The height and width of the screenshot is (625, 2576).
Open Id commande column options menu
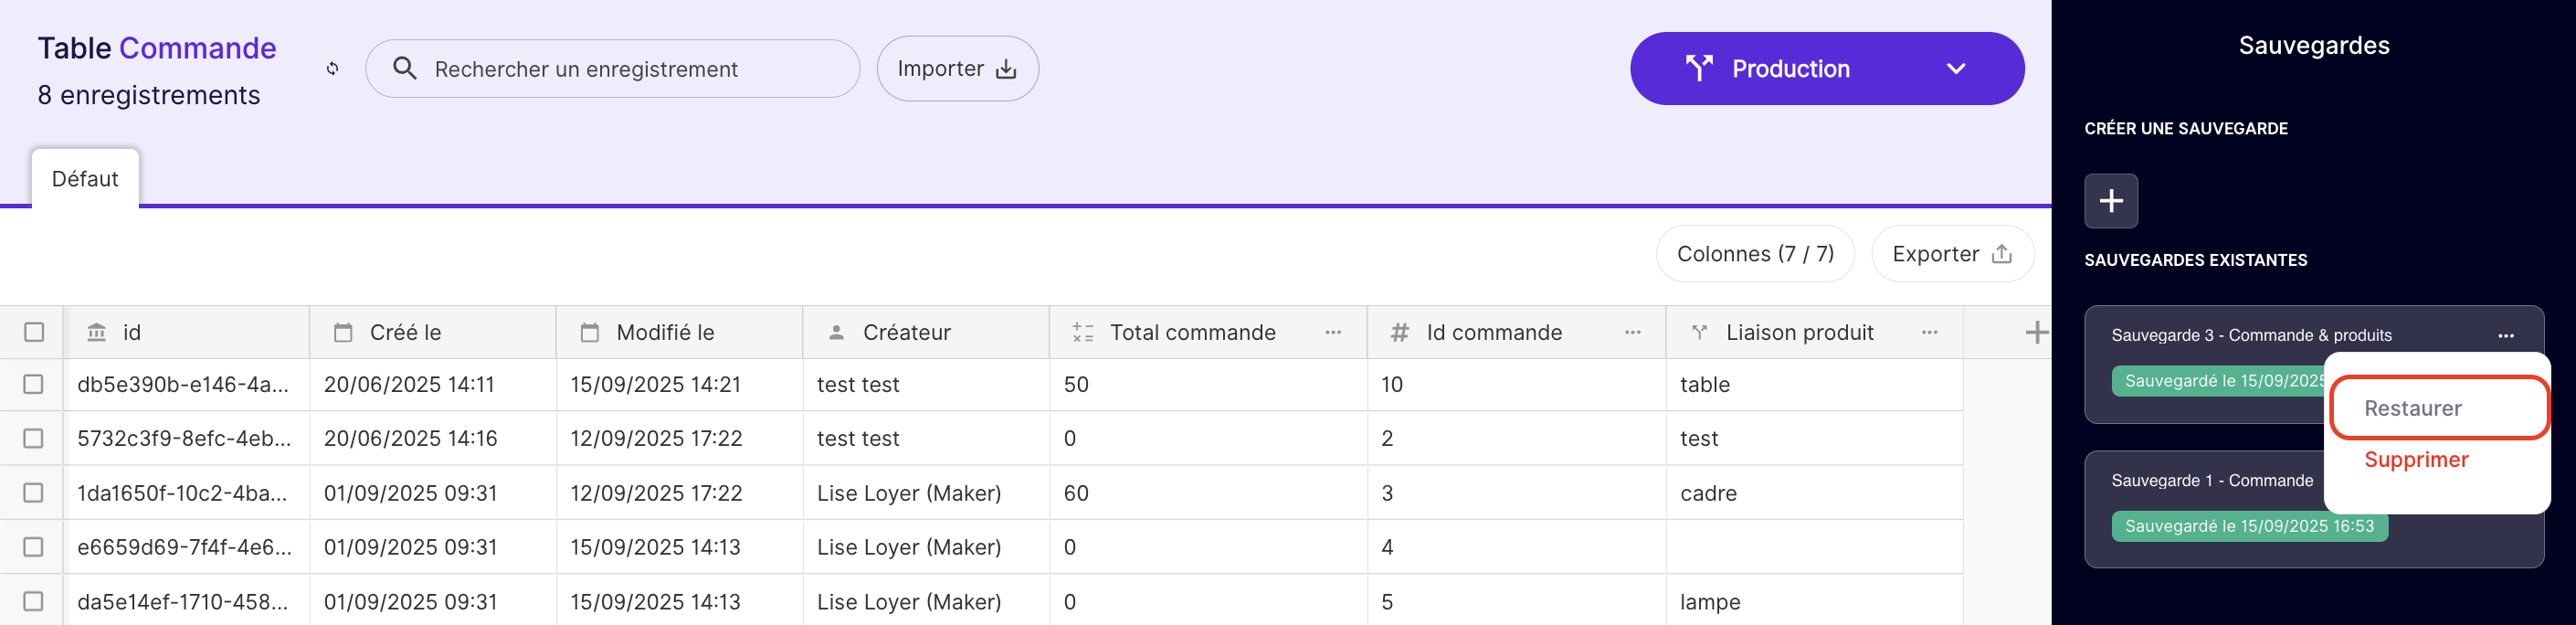1632,333
